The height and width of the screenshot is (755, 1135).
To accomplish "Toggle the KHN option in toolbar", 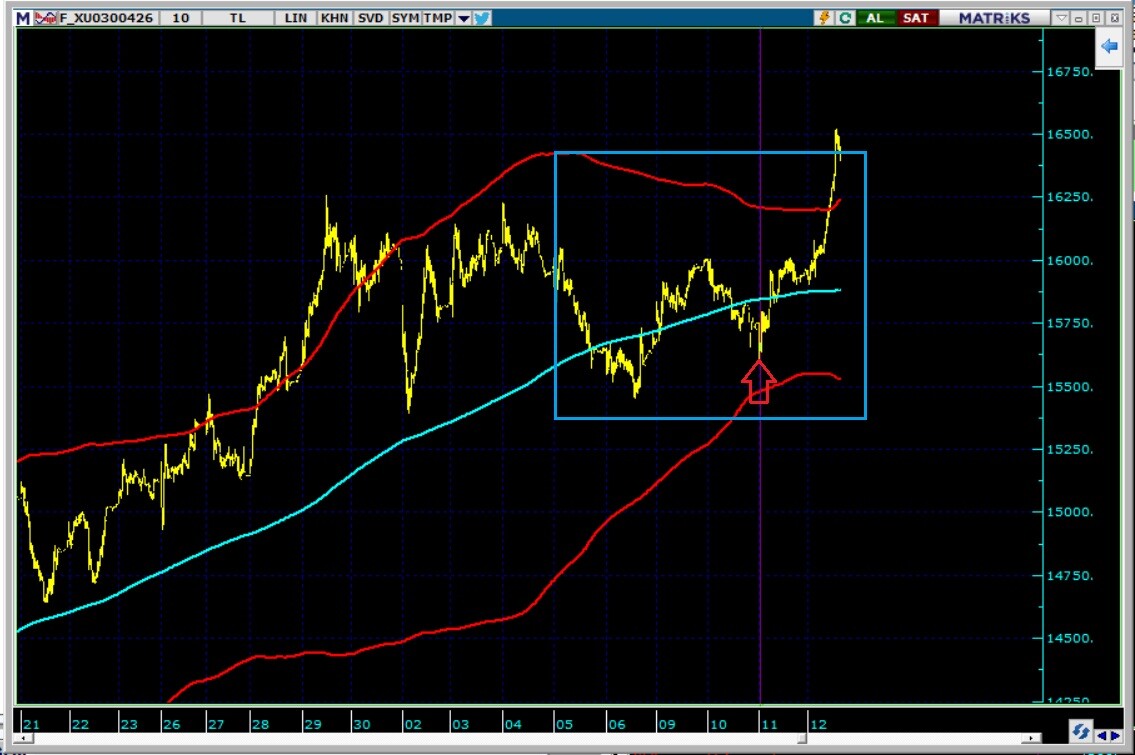I will [x=332, y=18].
